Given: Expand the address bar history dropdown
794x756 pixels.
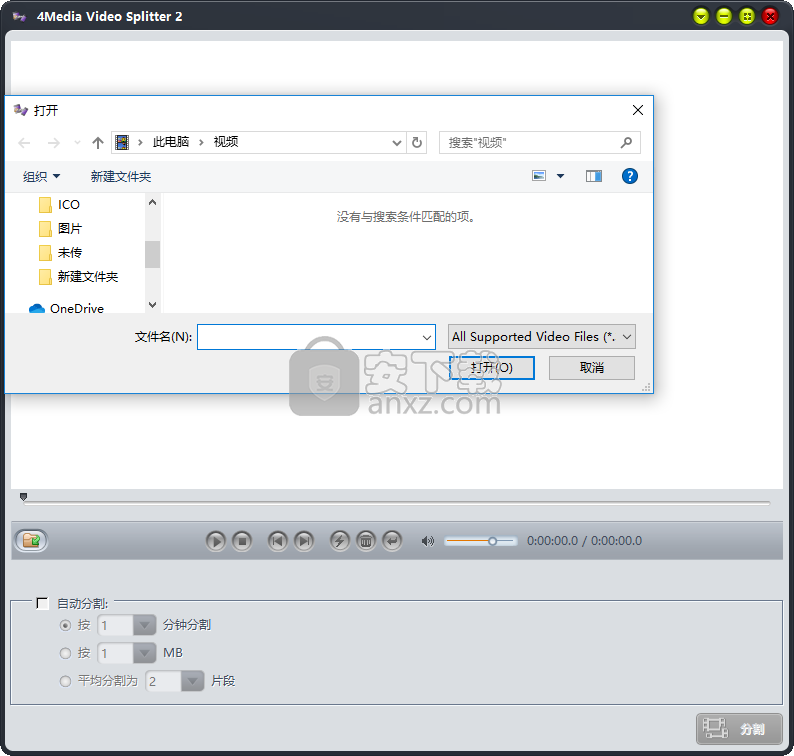Looking at the screenshot, I should 397,143.
